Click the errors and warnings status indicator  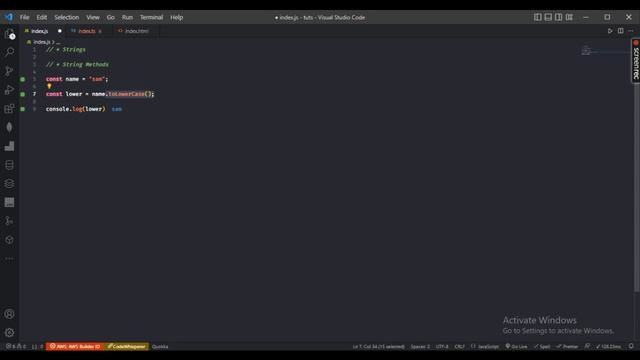click(x=16, y=346)
